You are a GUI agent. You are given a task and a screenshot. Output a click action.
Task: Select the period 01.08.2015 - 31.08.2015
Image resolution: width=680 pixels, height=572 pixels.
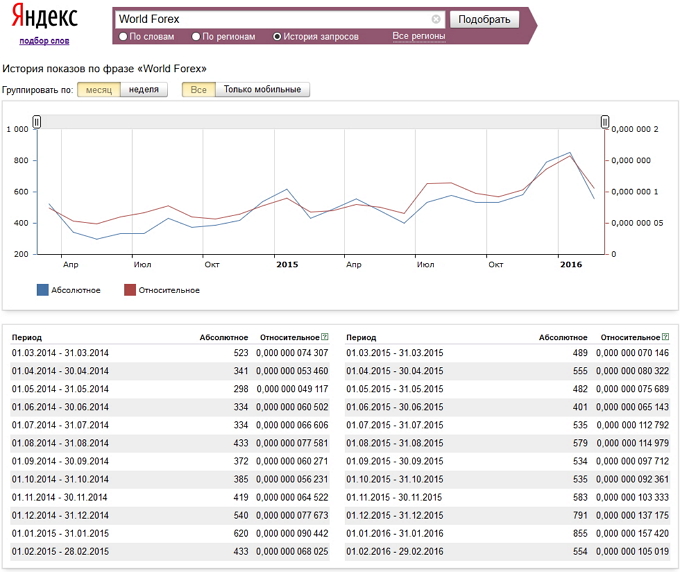click(x=395, y=443)
